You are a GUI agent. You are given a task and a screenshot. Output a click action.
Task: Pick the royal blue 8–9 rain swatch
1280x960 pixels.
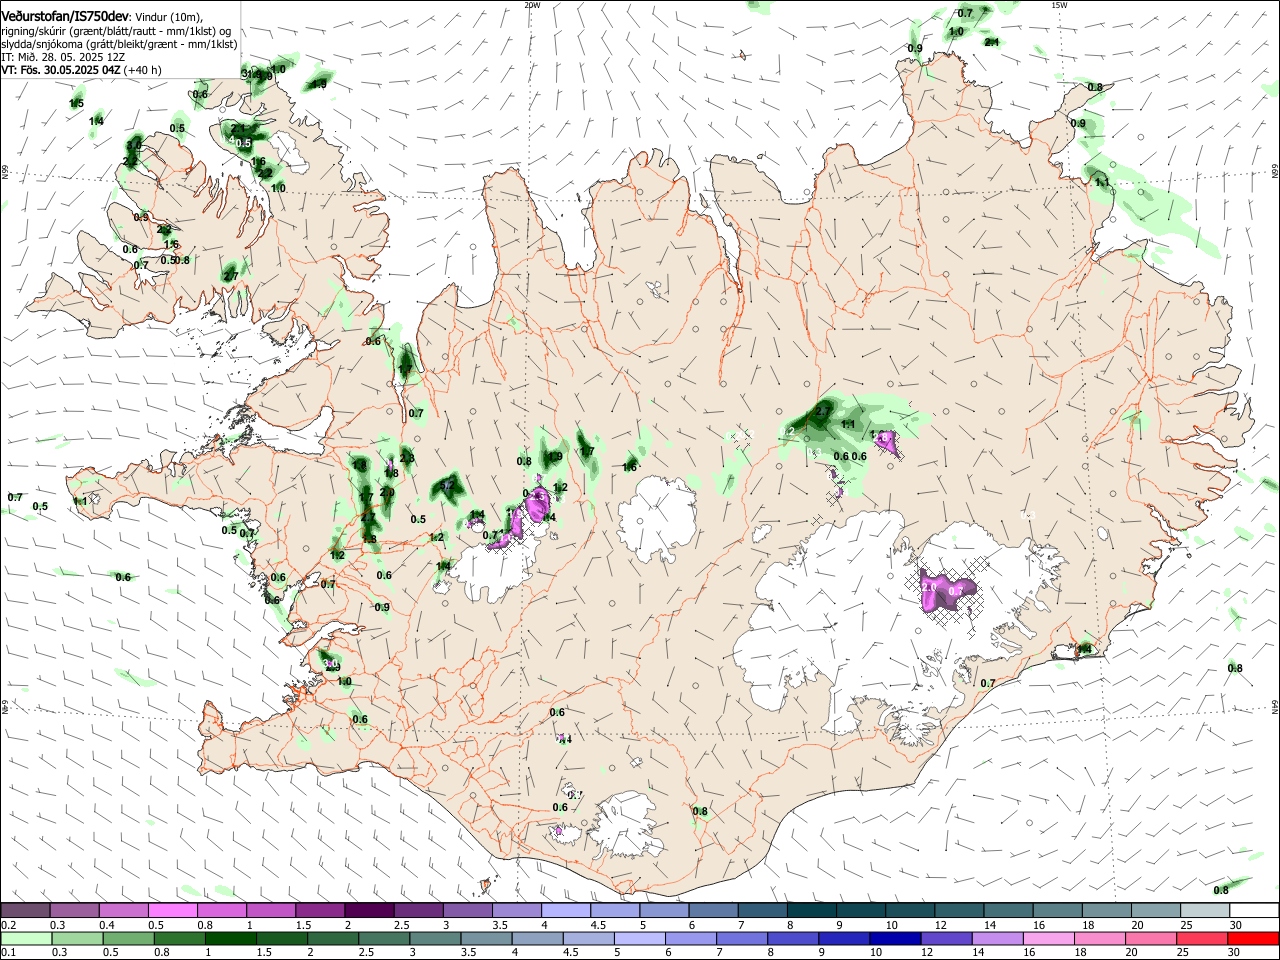pos(793,938)
